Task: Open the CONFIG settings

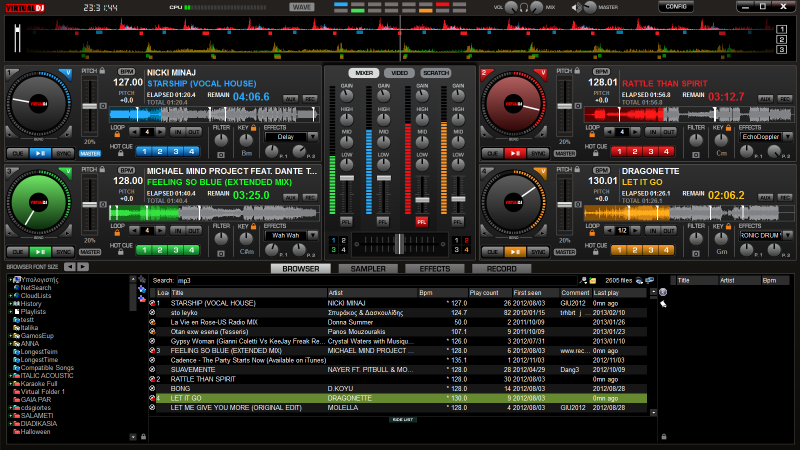Action: 676,7
